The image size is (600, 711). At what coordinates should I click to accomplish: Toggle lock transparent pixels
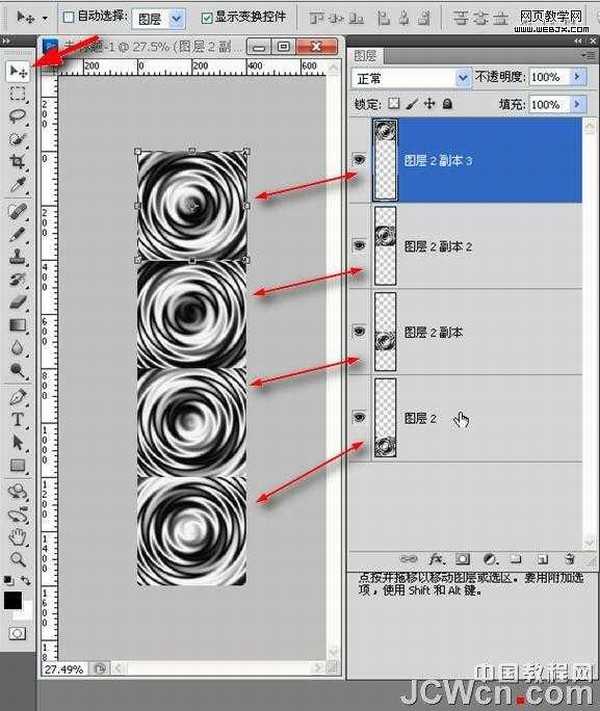394,104
